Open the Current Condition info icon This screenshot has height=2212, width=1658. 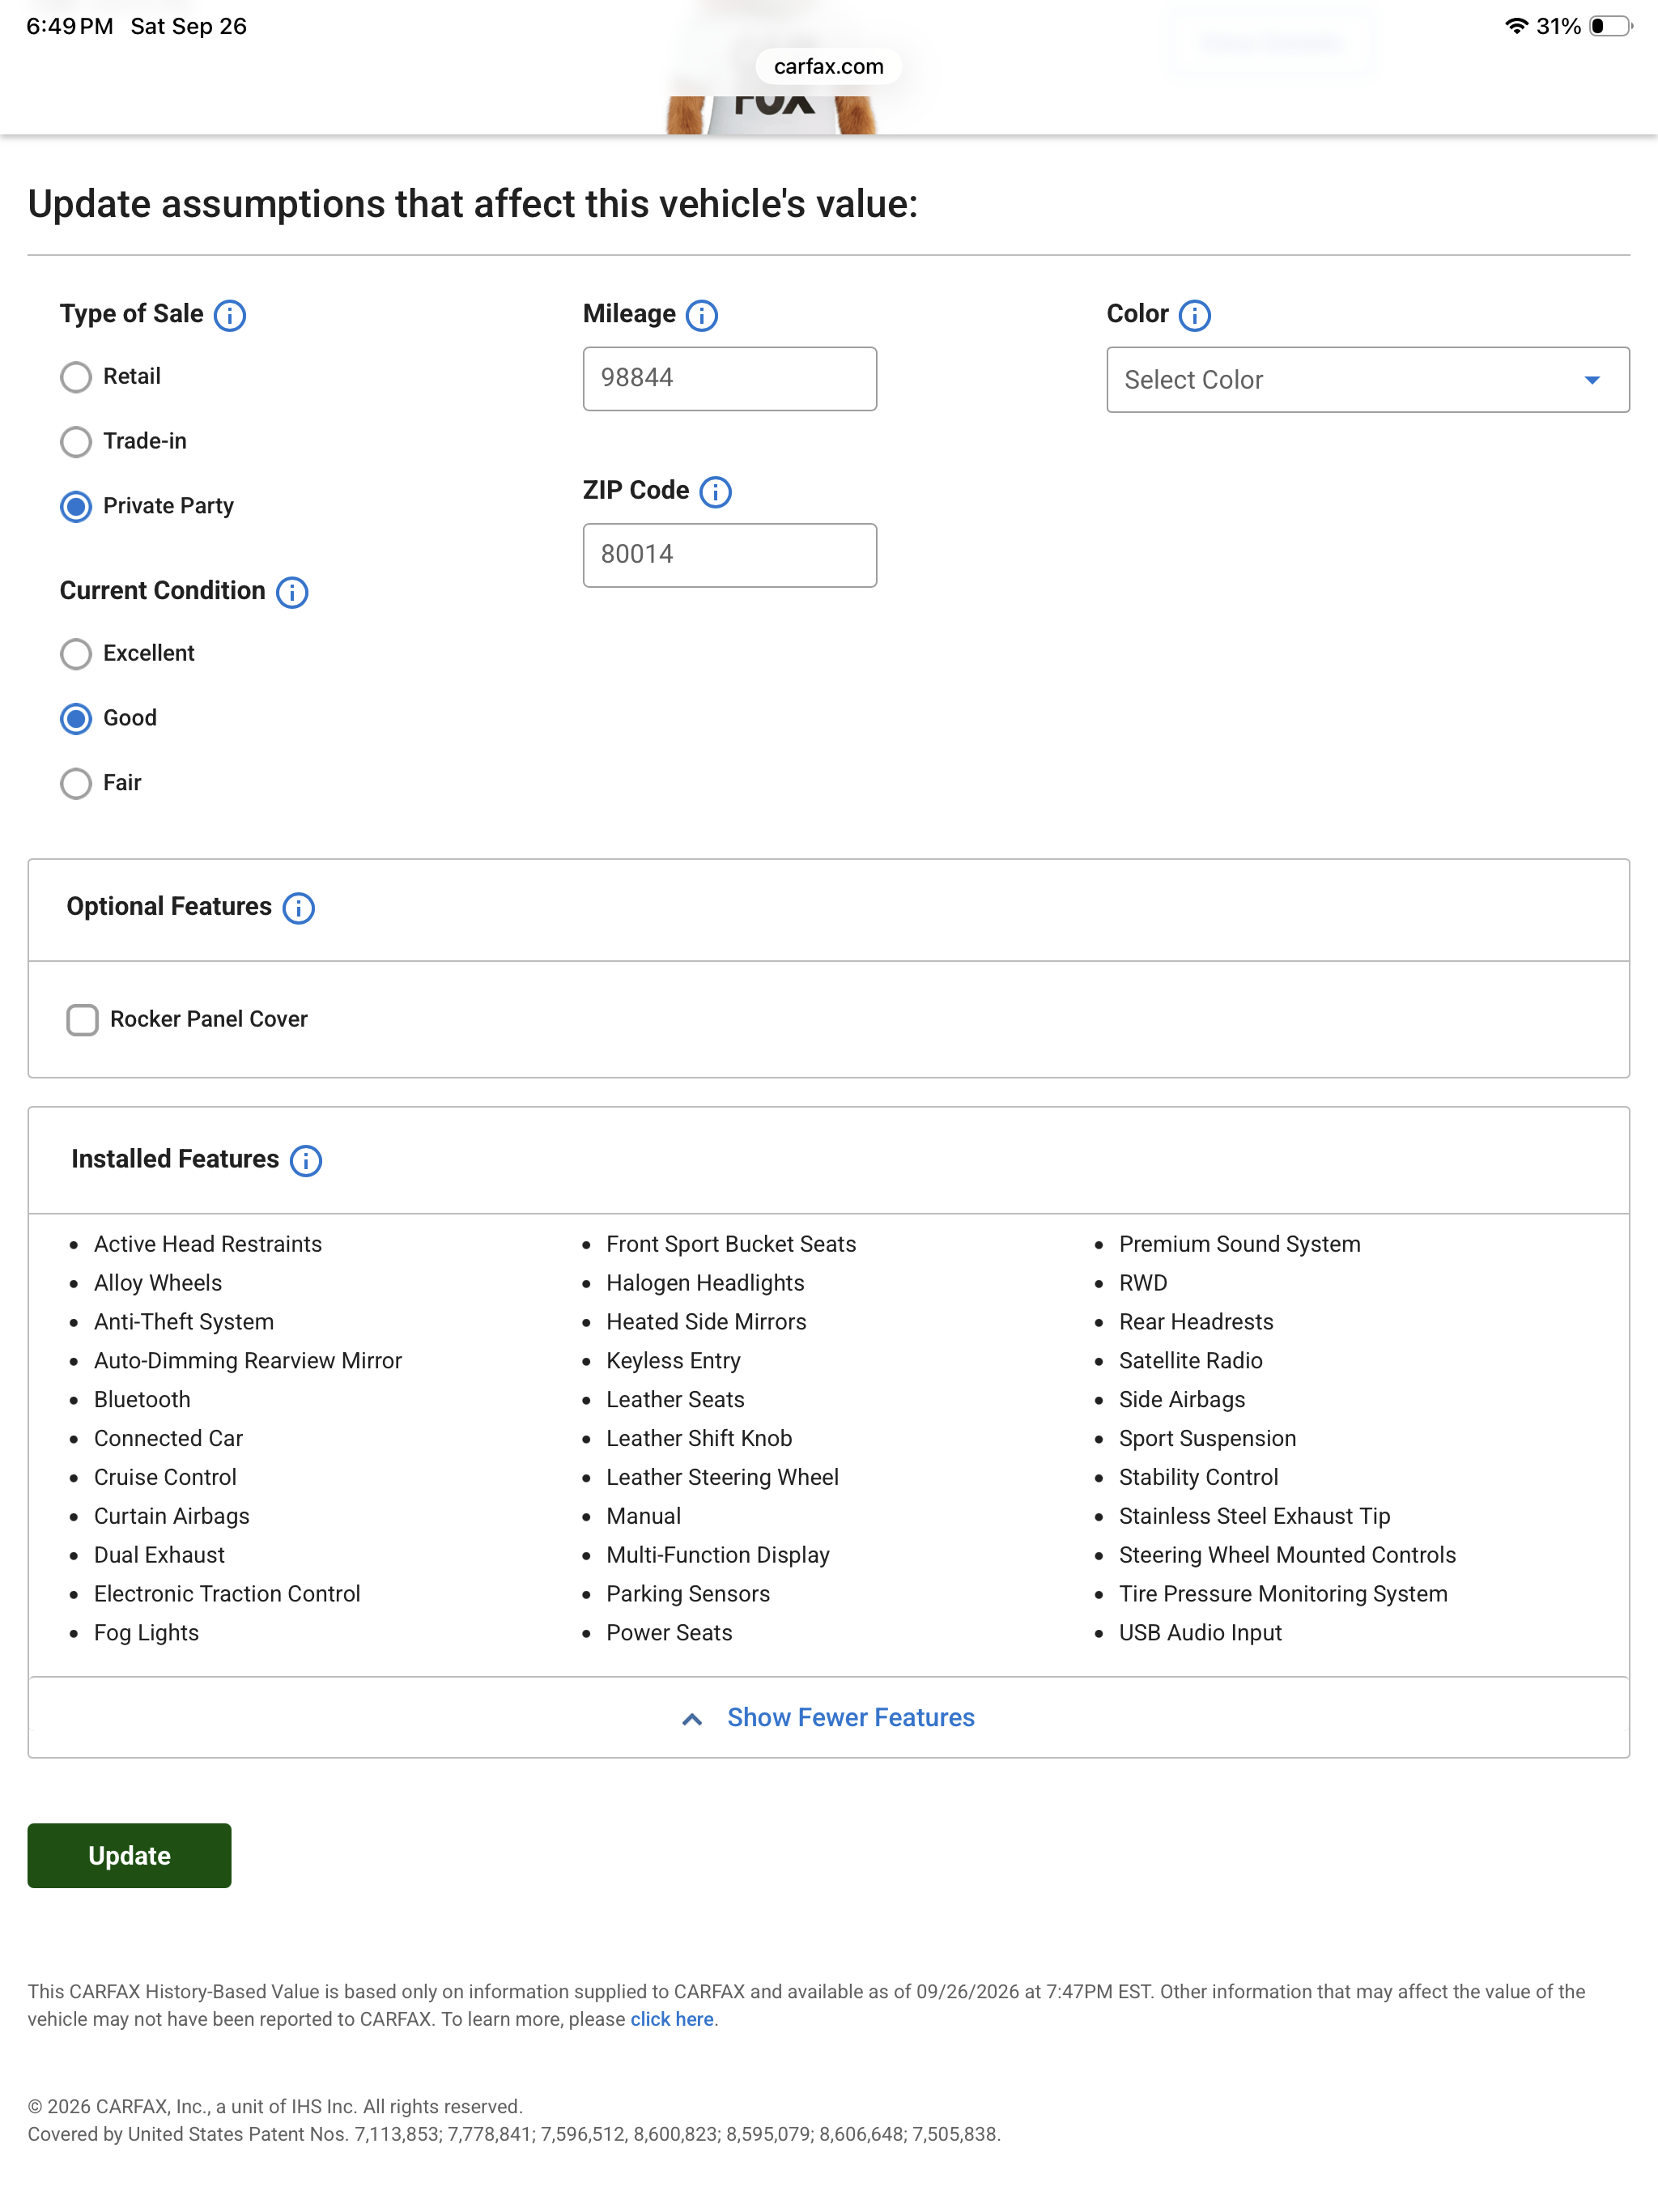point(292,592)
